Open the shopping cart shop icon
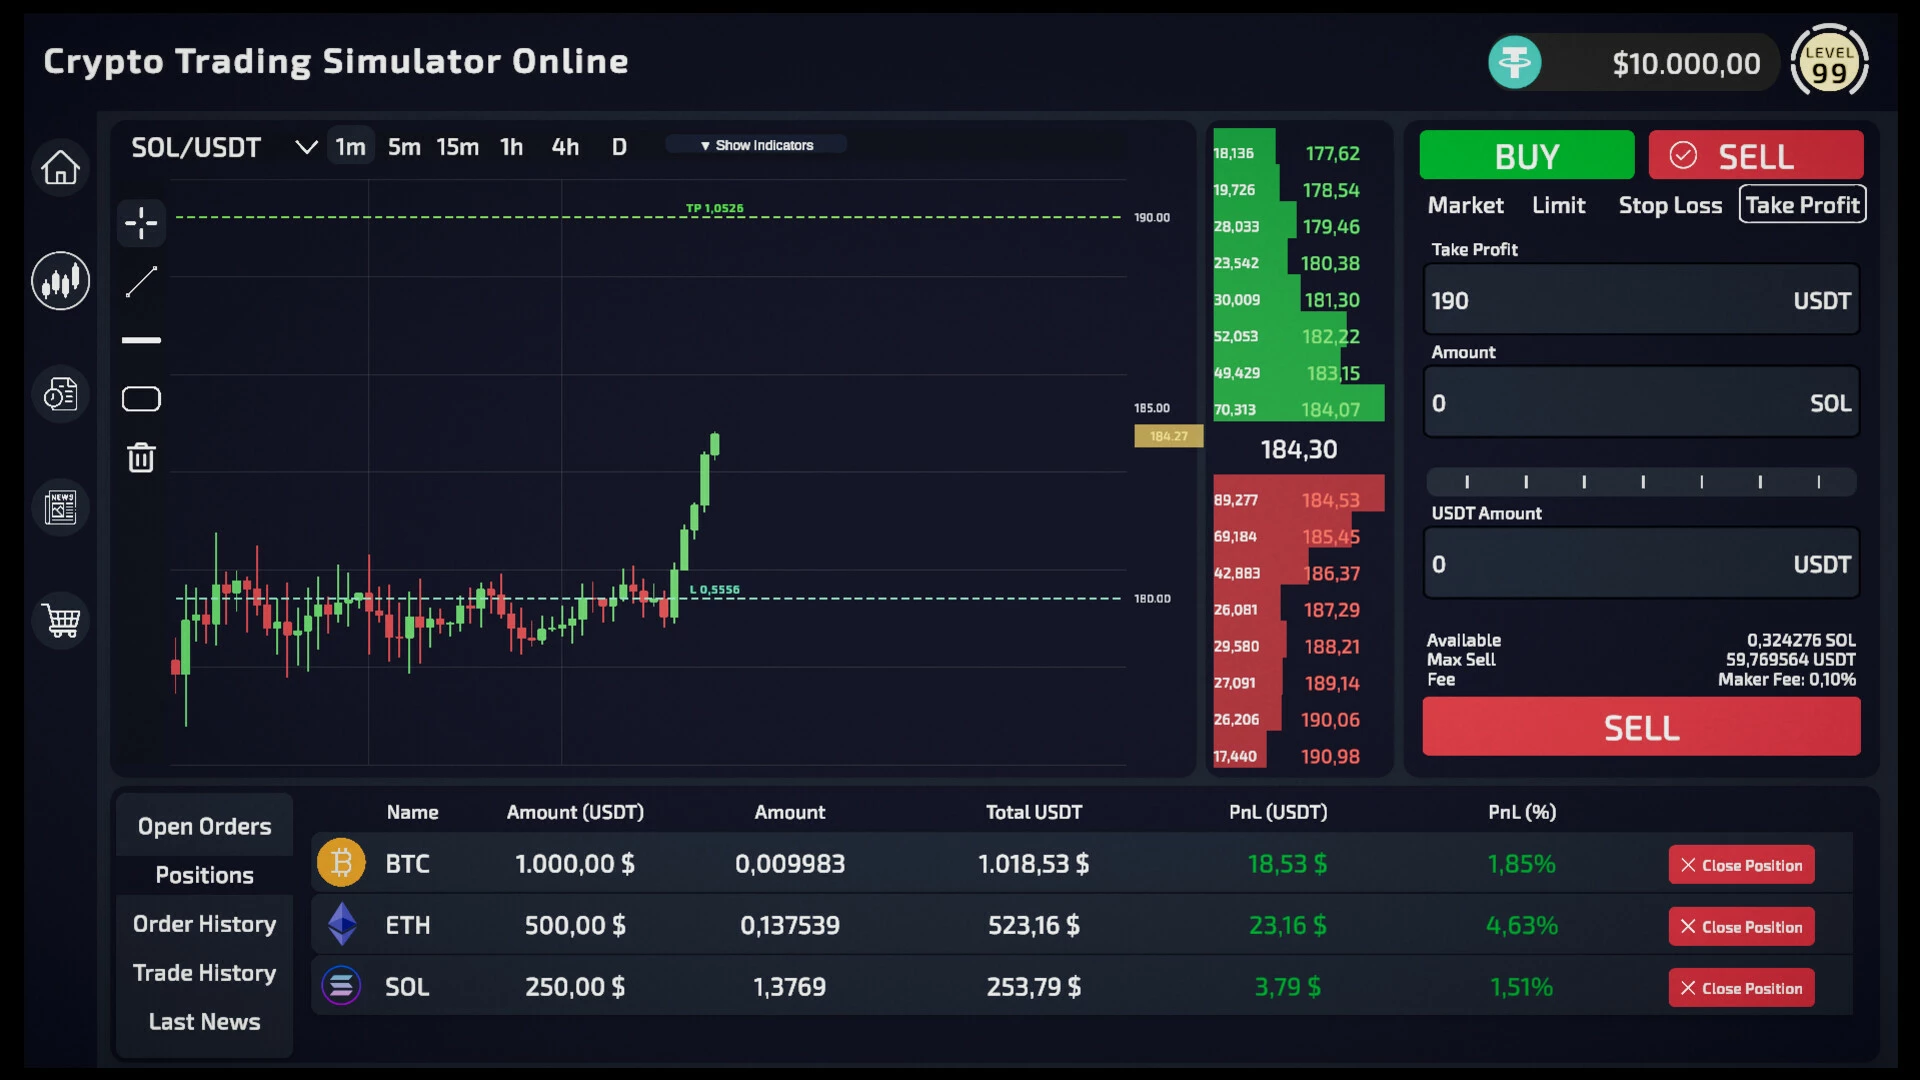This screenshot has width=1920, height=1080. pyautogui.click(x=60, y=620)
